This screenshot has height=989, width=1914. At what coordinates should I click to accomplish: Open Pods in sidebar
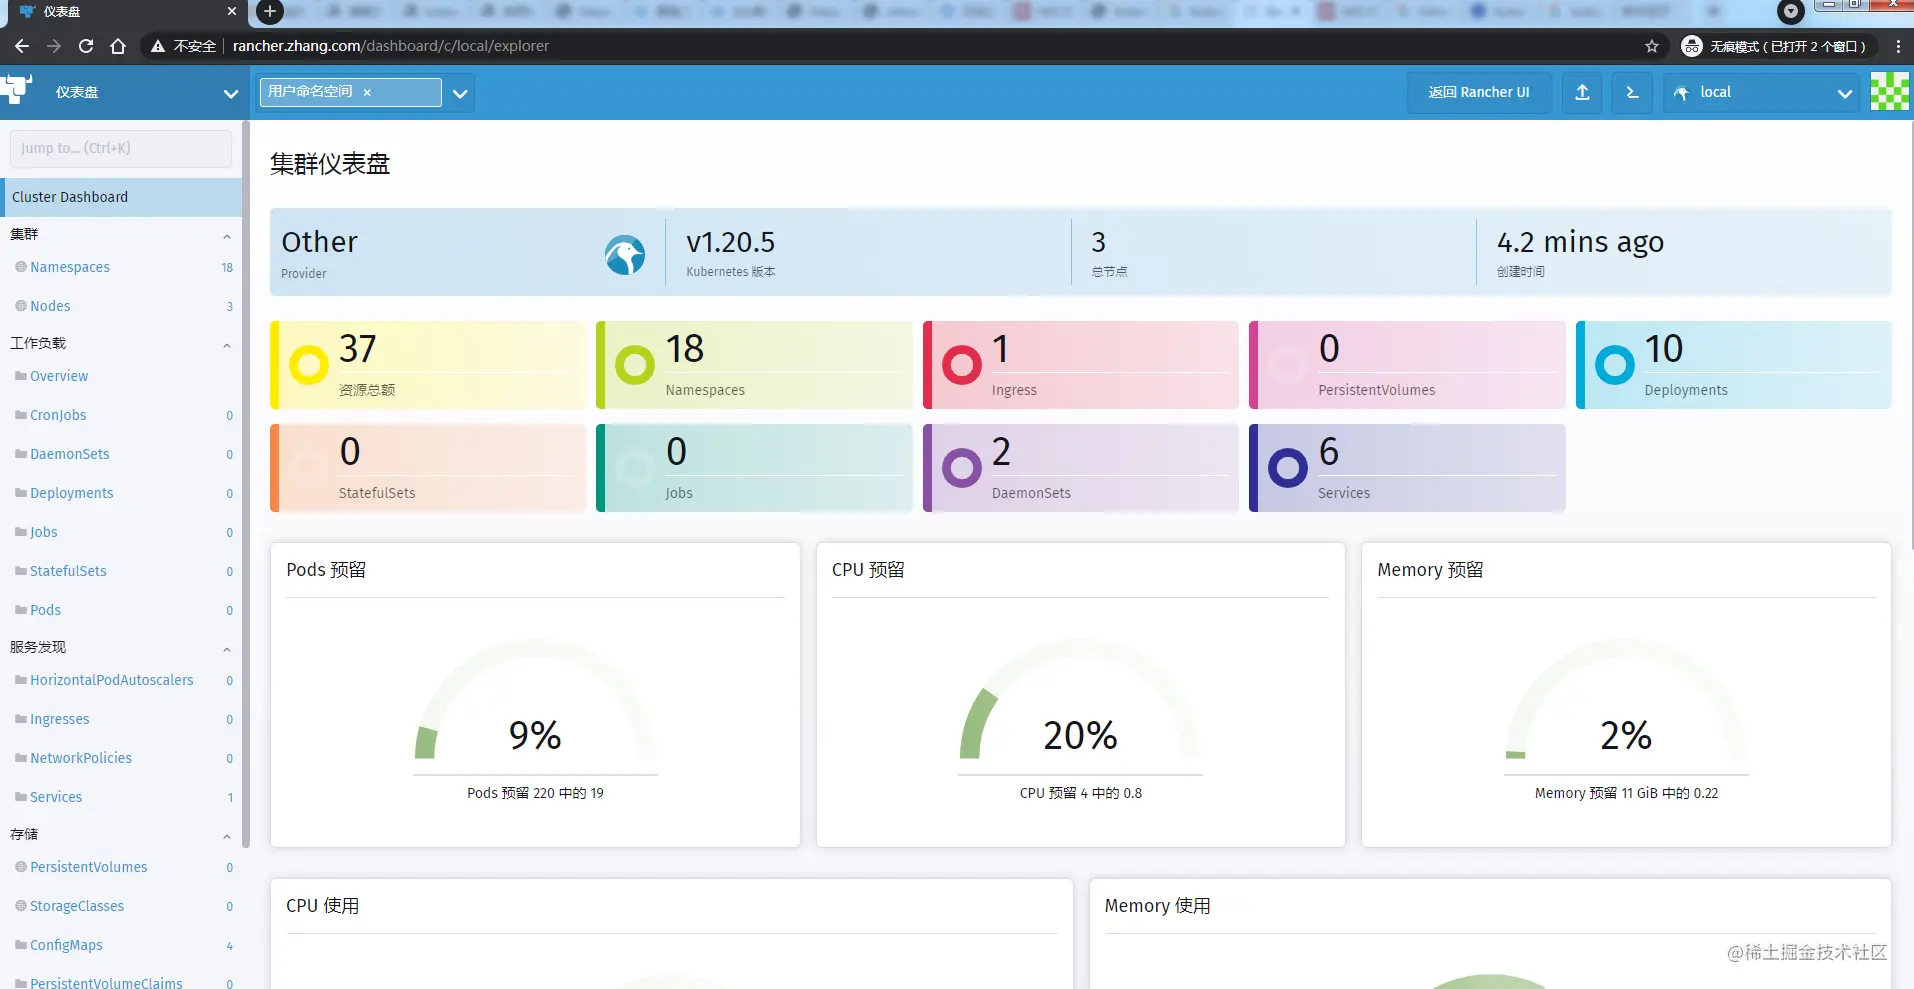45,610
